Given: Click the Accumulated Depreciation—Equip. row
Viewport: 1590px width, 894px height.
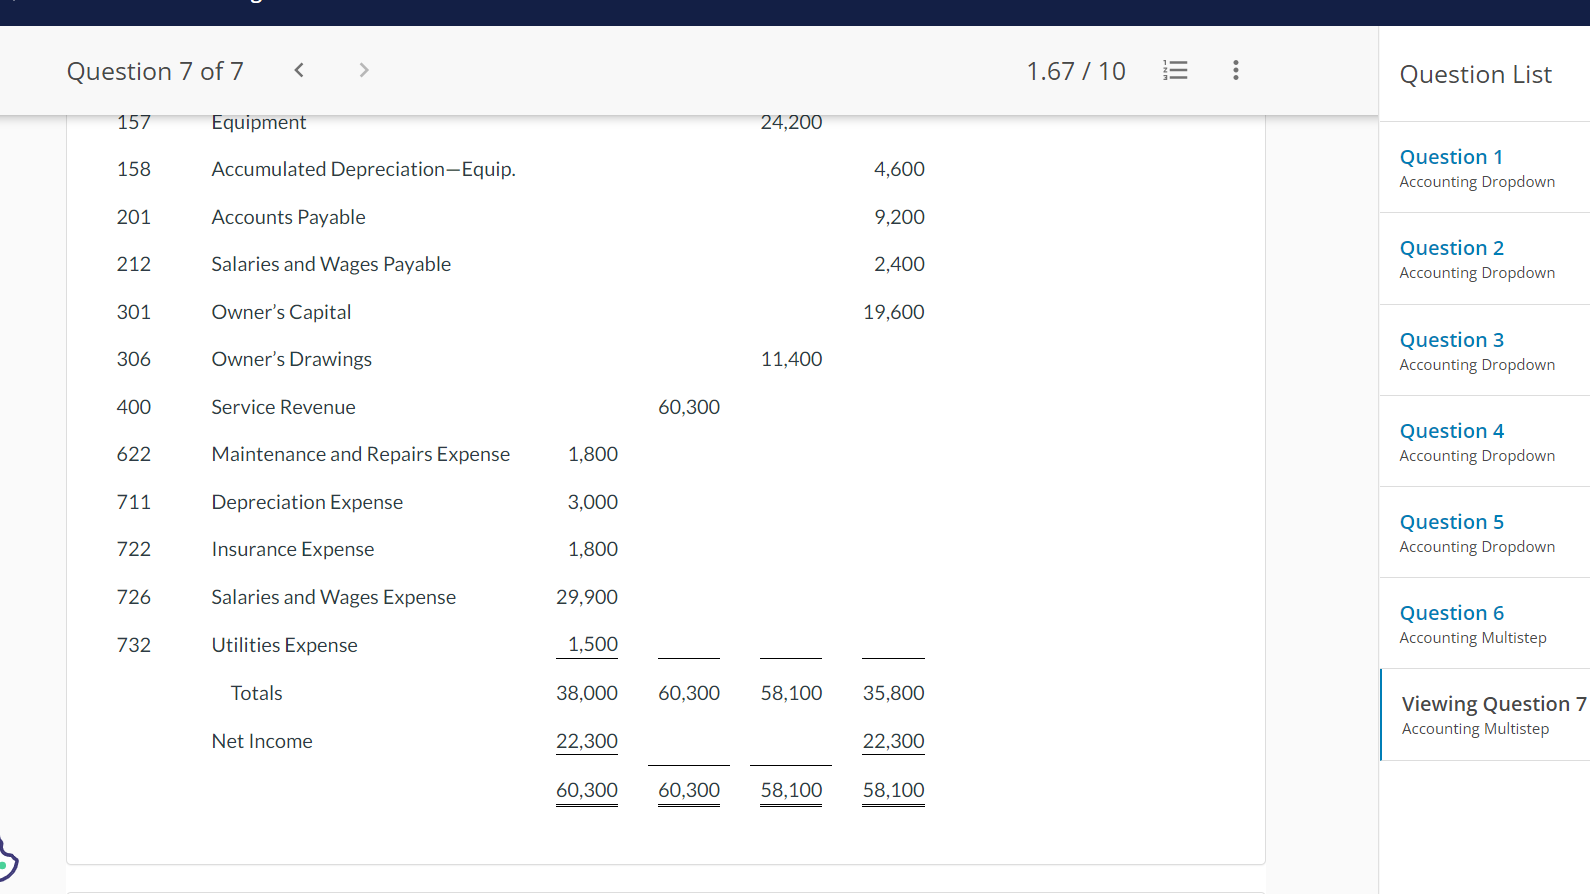Looking at the screenshot, I should 363,169.
